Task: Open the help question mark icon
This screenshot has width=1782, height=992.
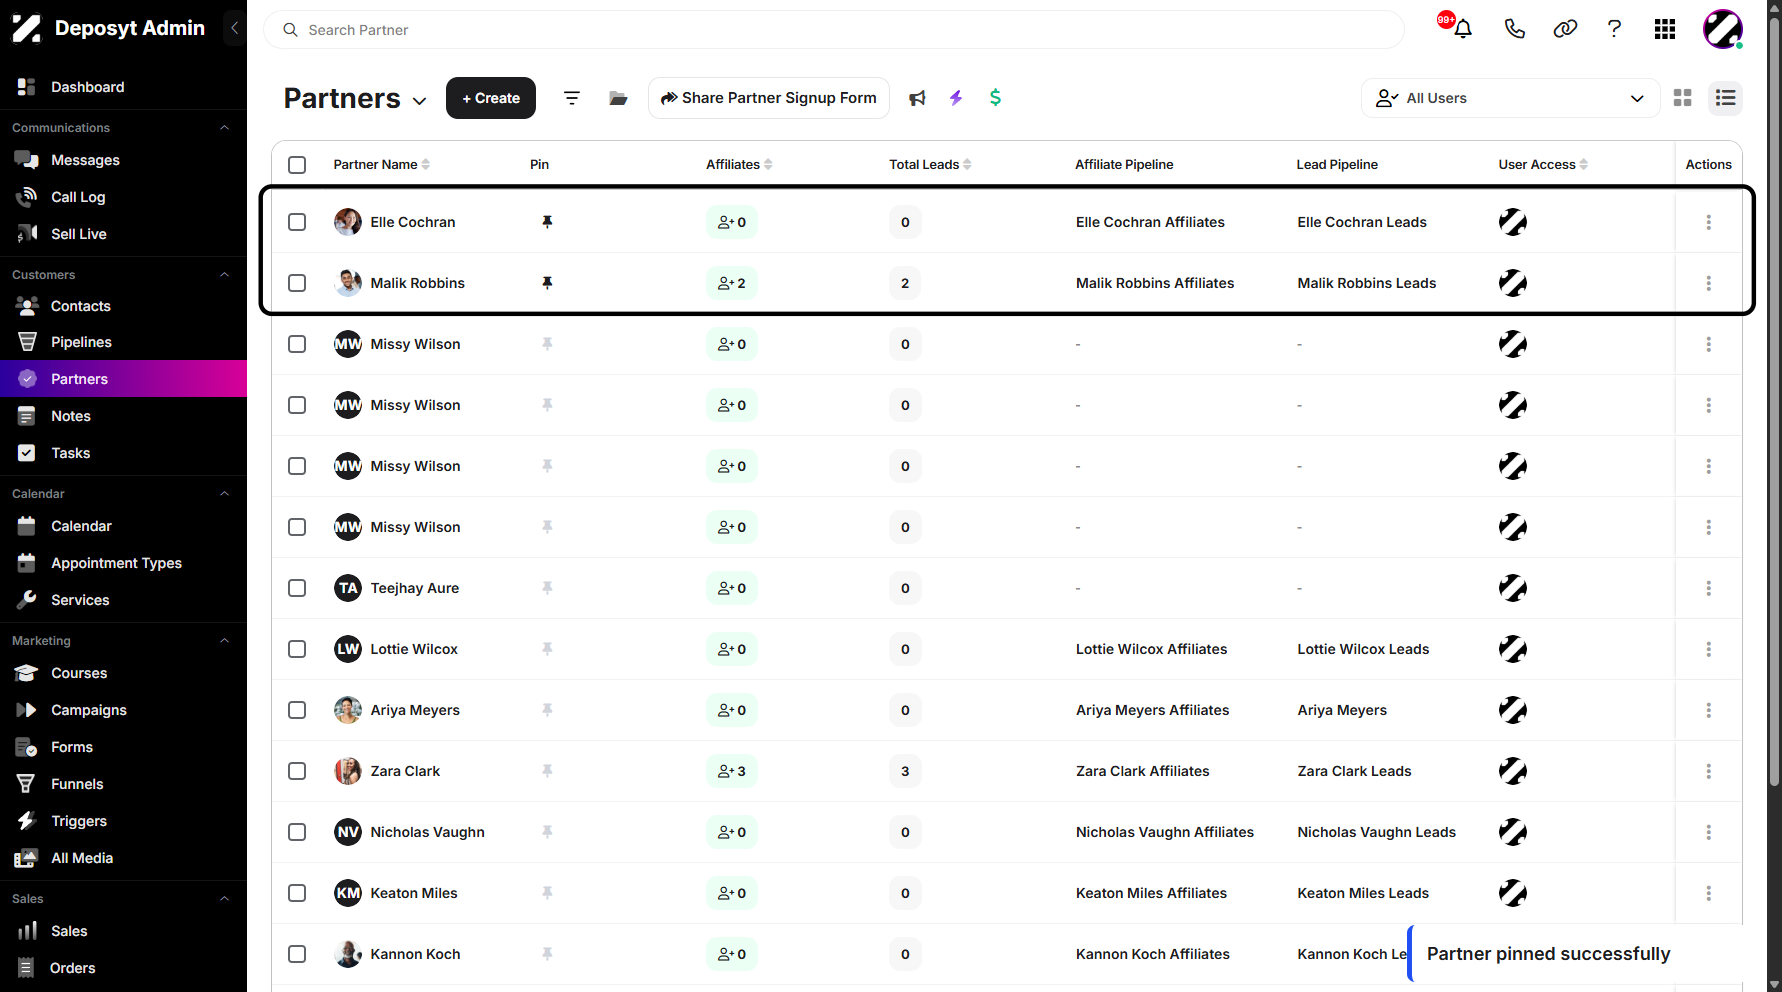Action: [1614, 29]
